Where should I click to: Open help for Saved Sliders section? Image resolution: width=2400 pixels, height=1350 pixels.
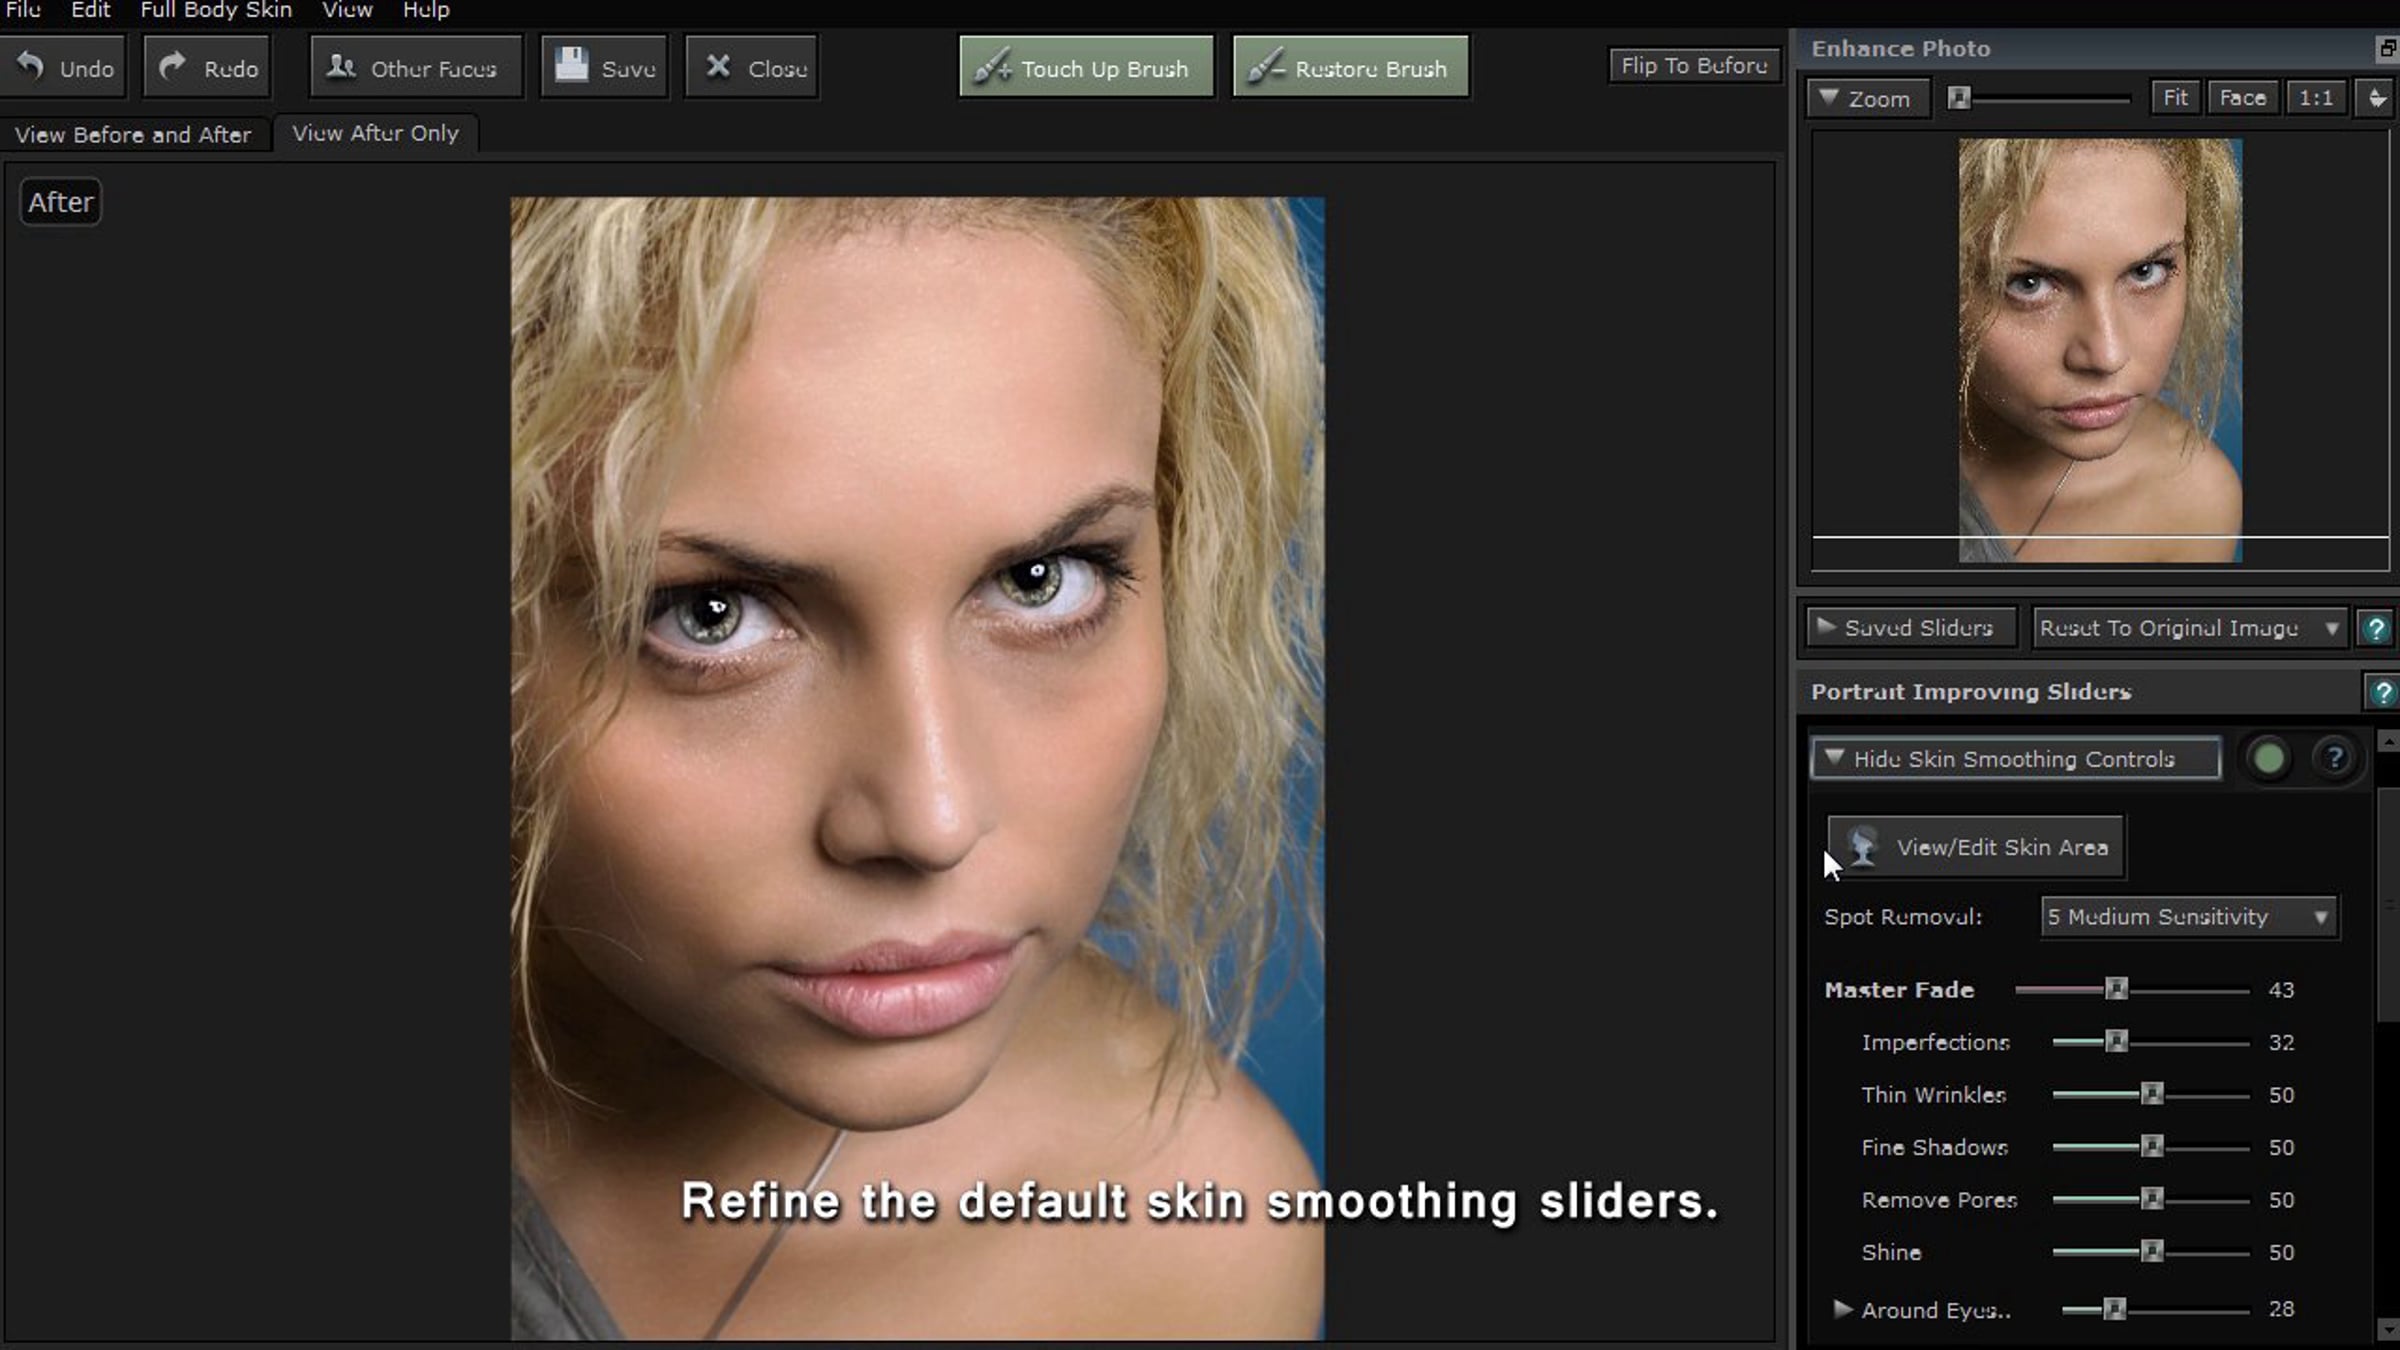[2375, 629]
